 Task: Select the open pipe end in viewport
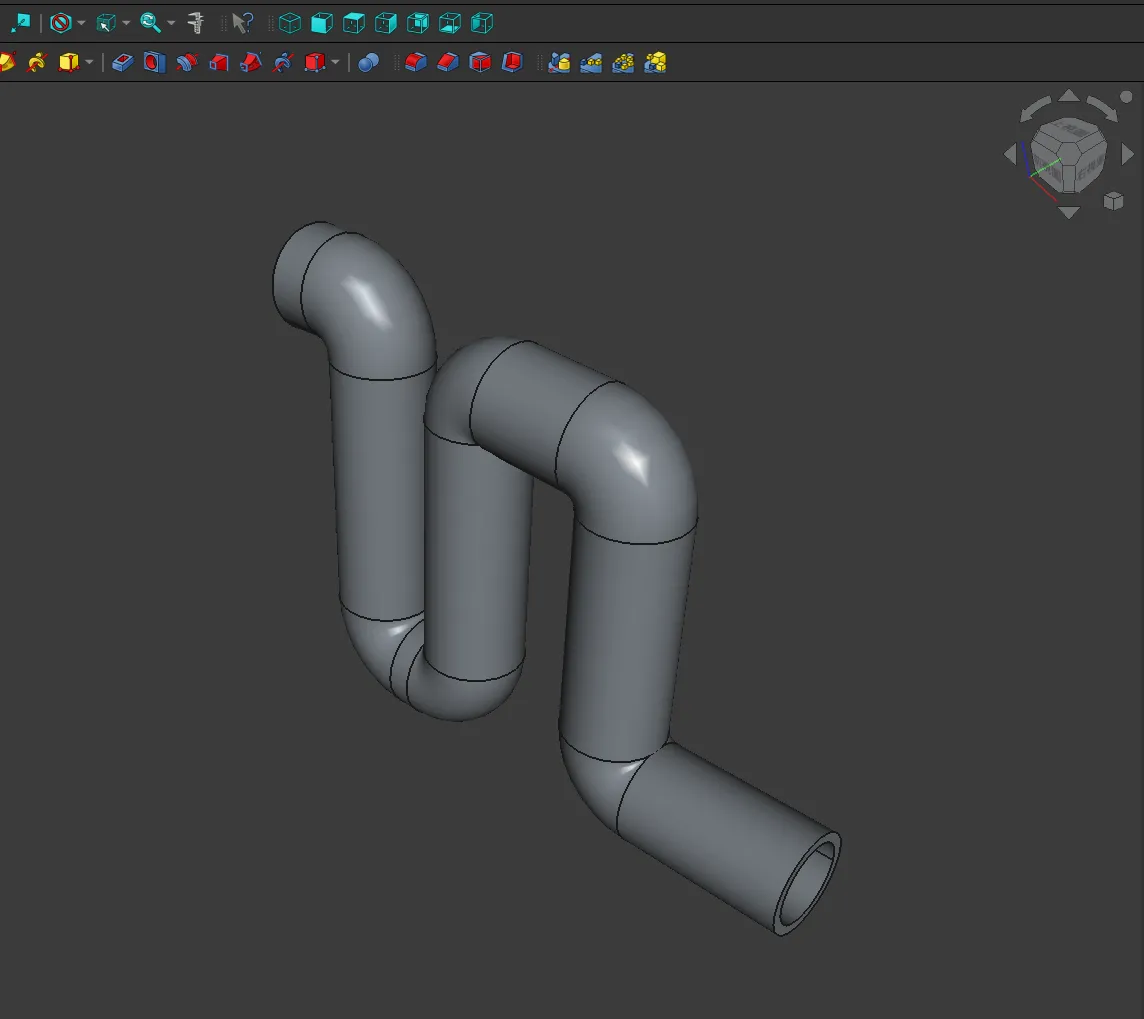pos(809,884)
